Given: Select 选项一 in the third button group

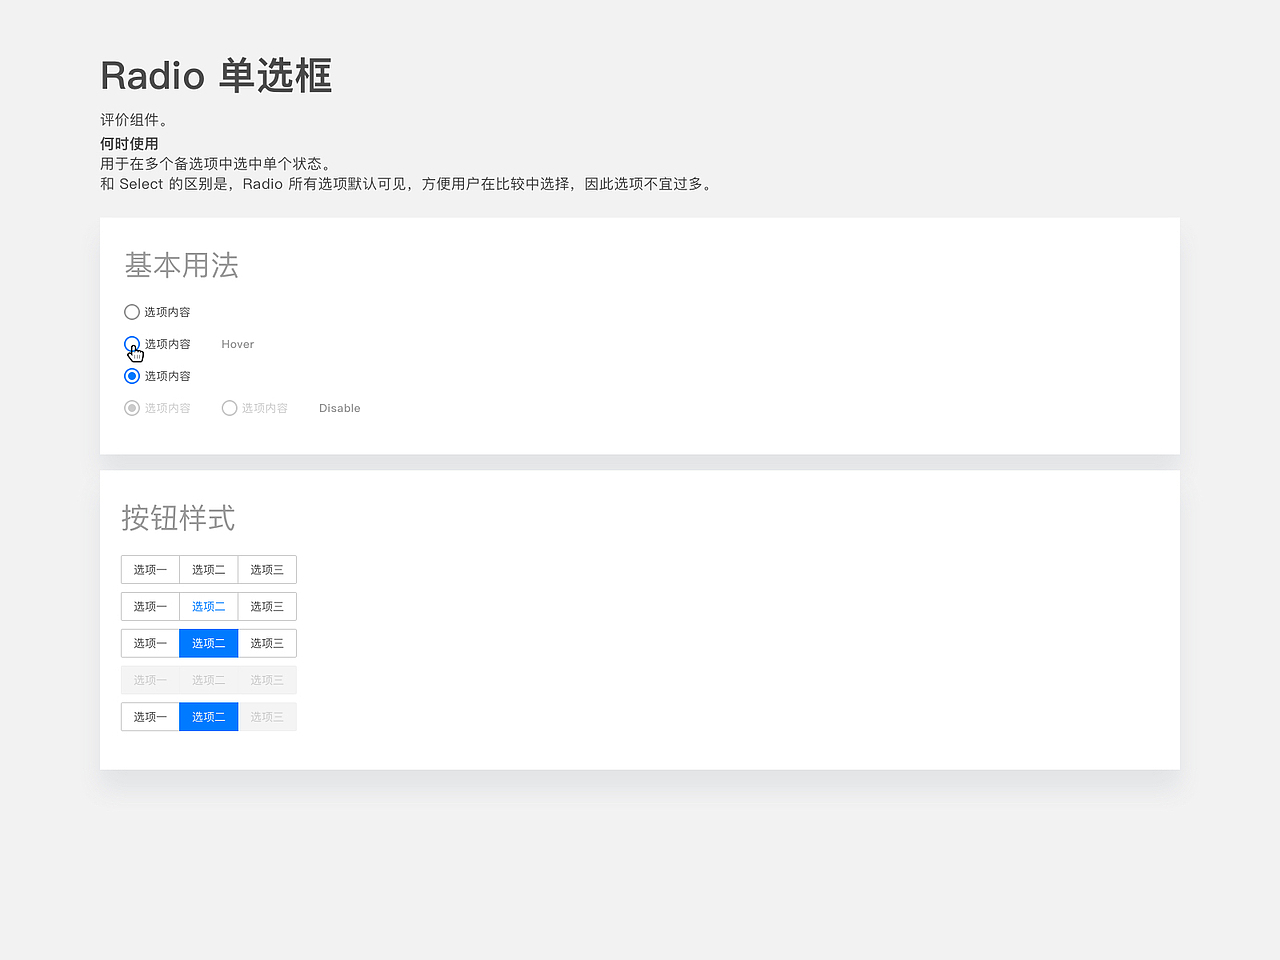Looking at the screenshot, I should (149, 643).
